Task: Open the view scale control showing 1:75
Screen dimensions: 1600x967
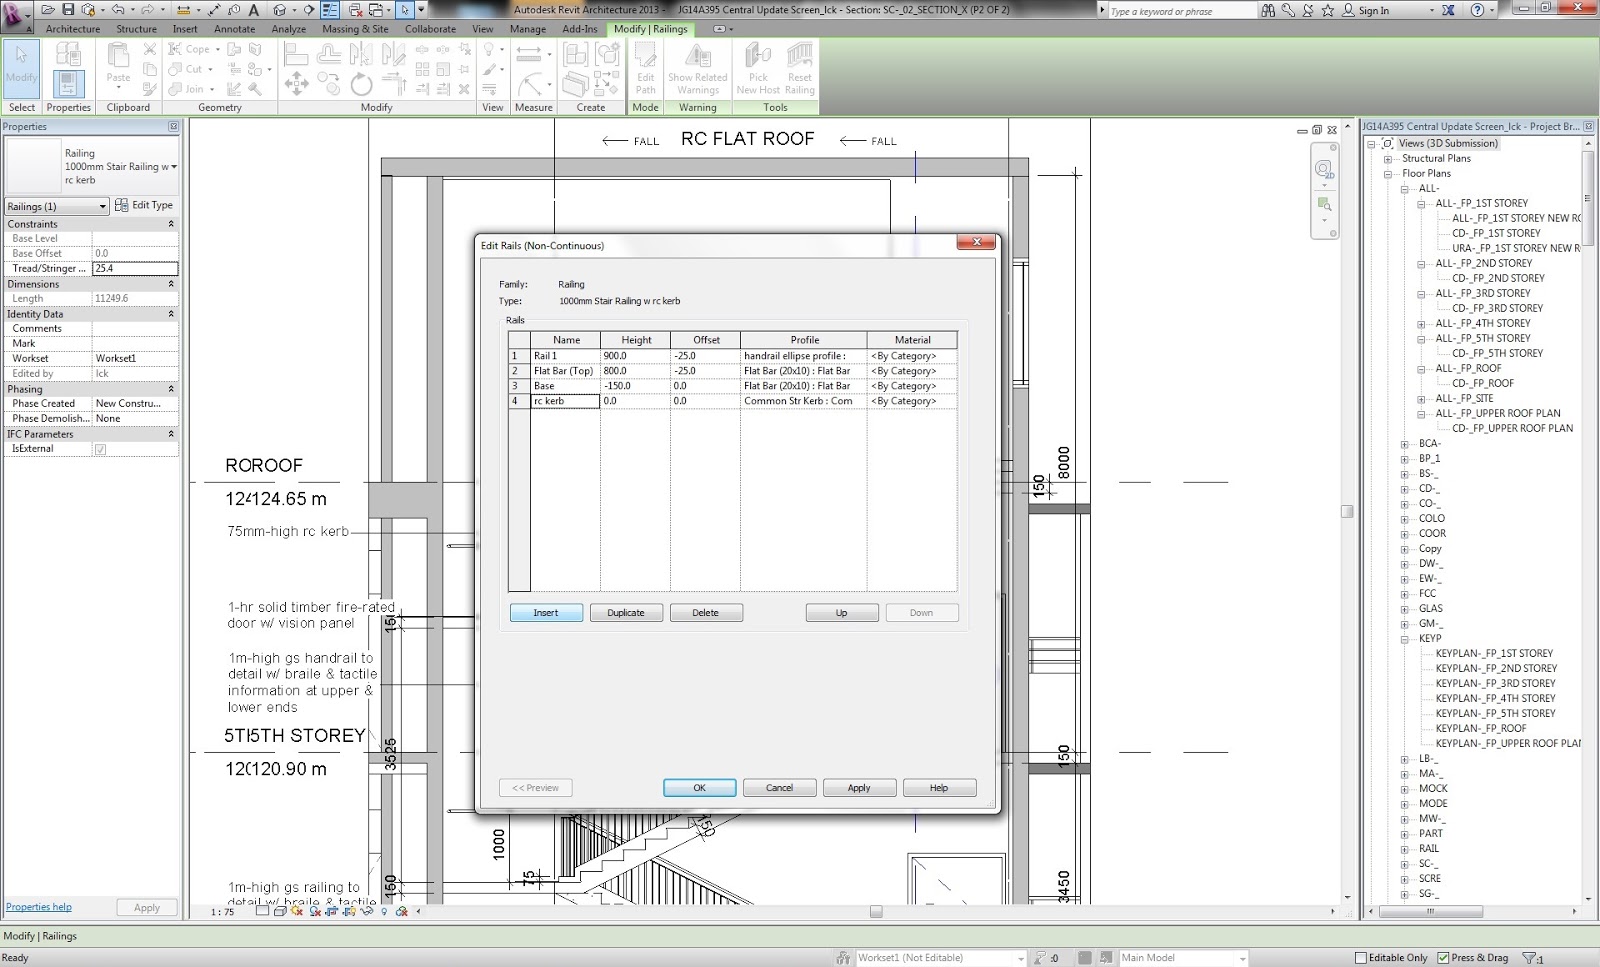Action: tap(222, 912)
